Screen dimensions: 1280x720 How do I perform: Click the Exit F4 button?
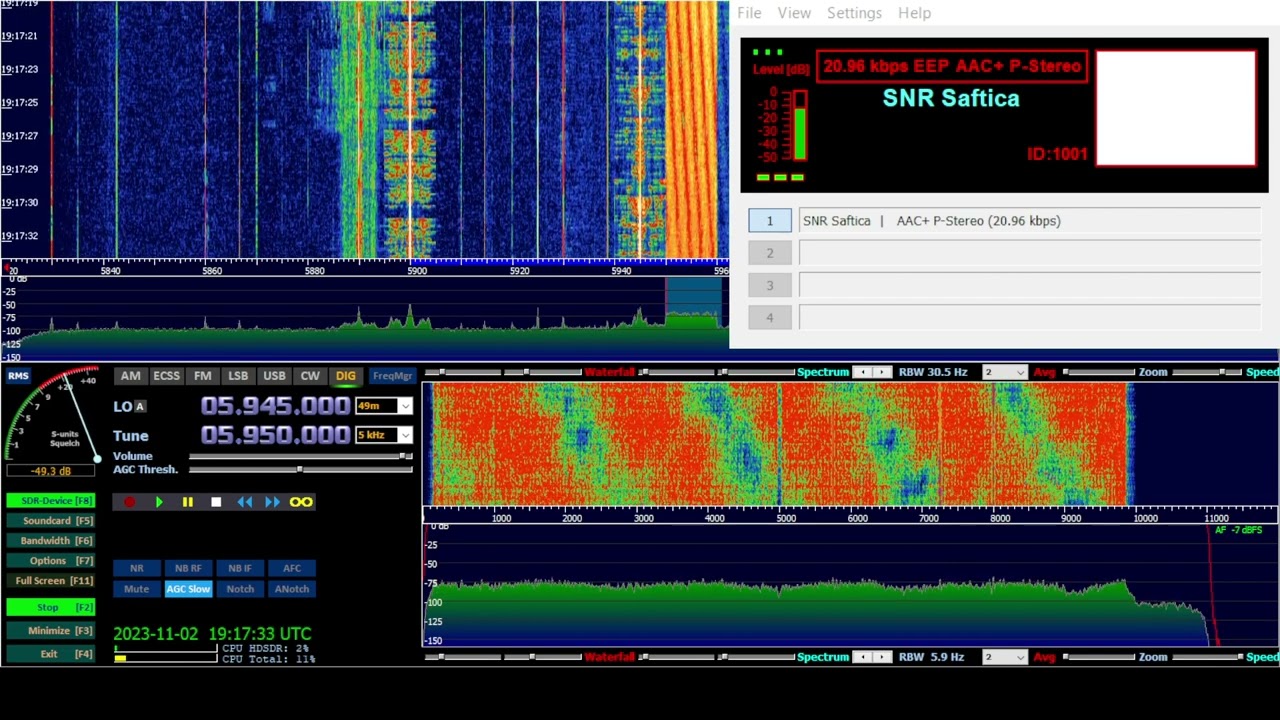[x=52, y=654]
